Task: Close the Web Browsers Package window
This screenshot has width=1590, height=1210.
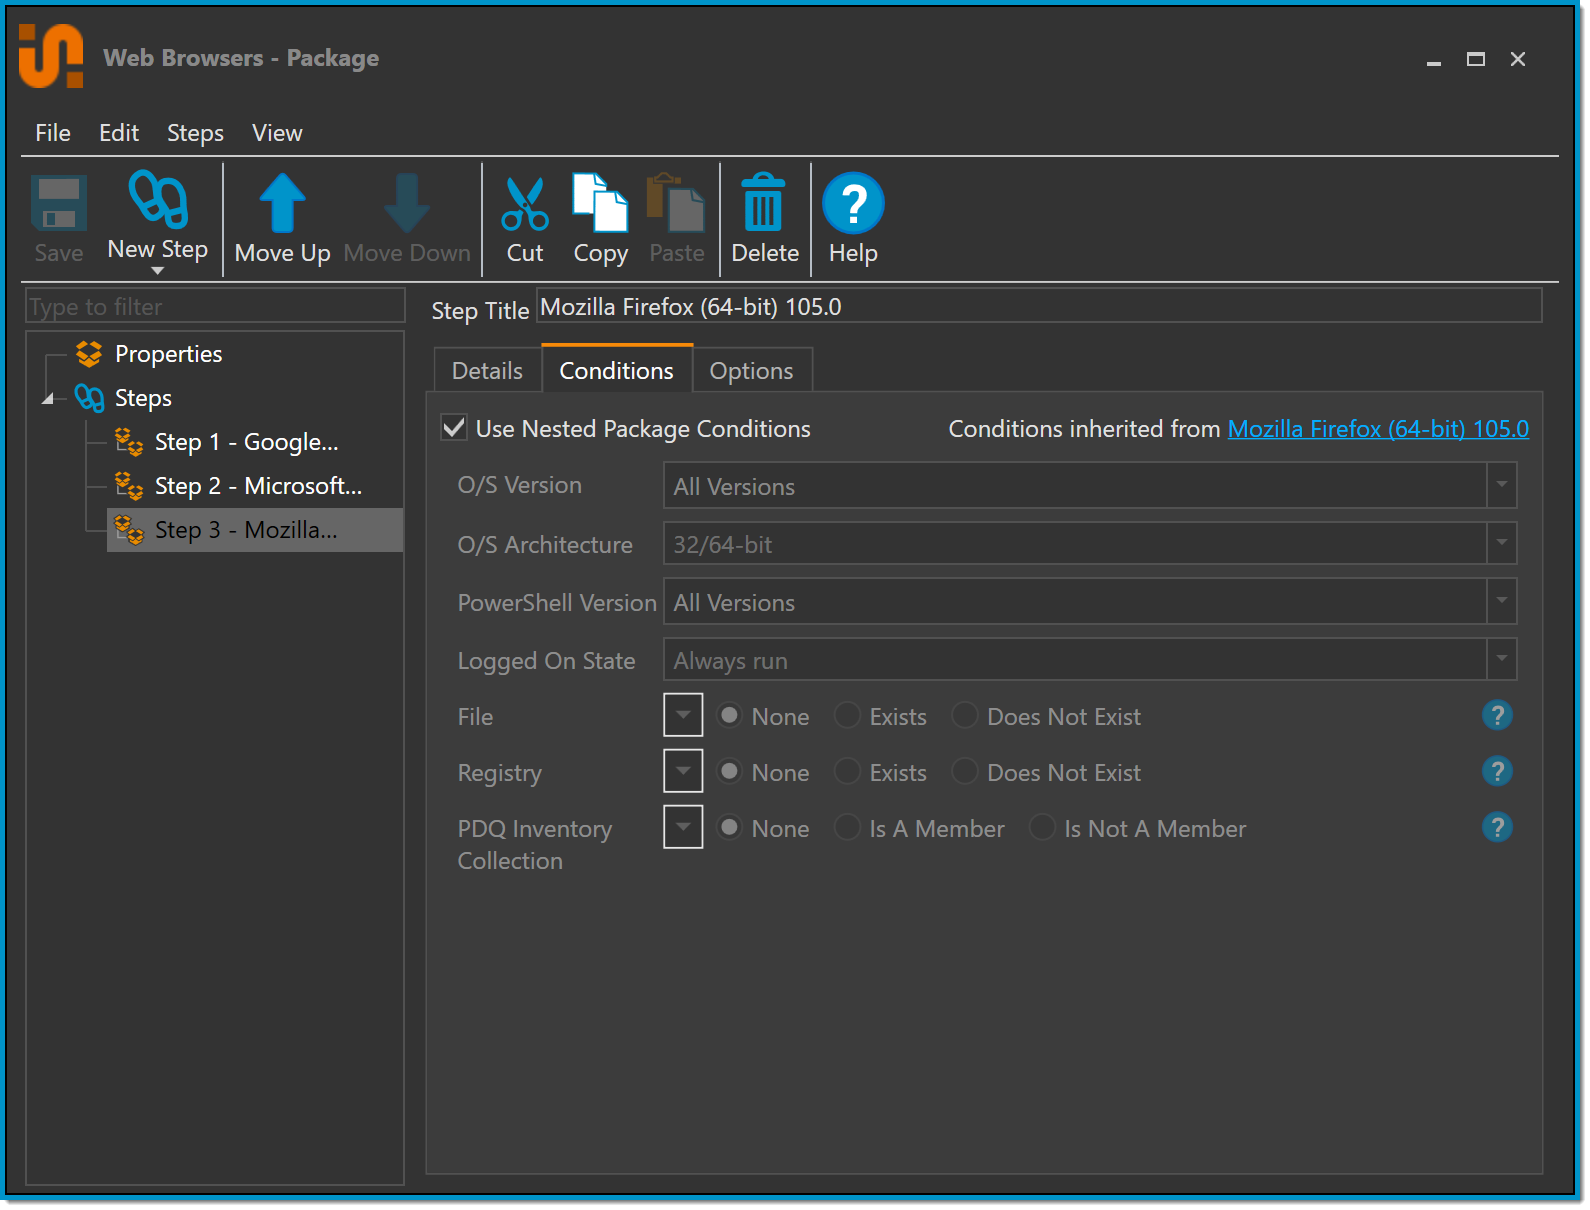Action: tap(1517, 59)
